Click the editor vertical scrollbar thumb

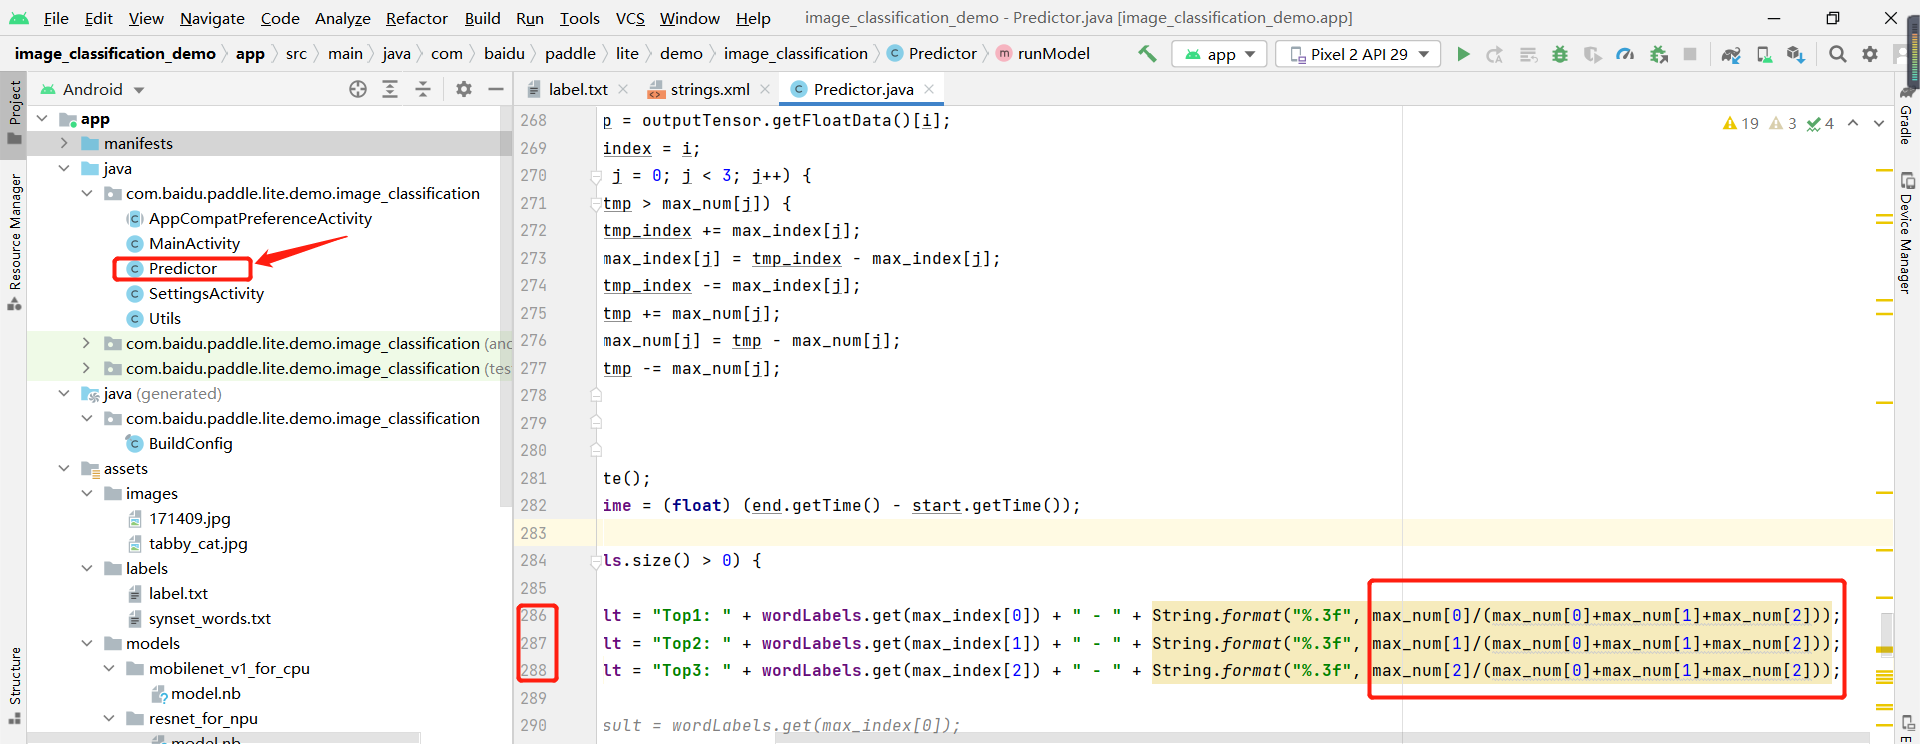1886,632
